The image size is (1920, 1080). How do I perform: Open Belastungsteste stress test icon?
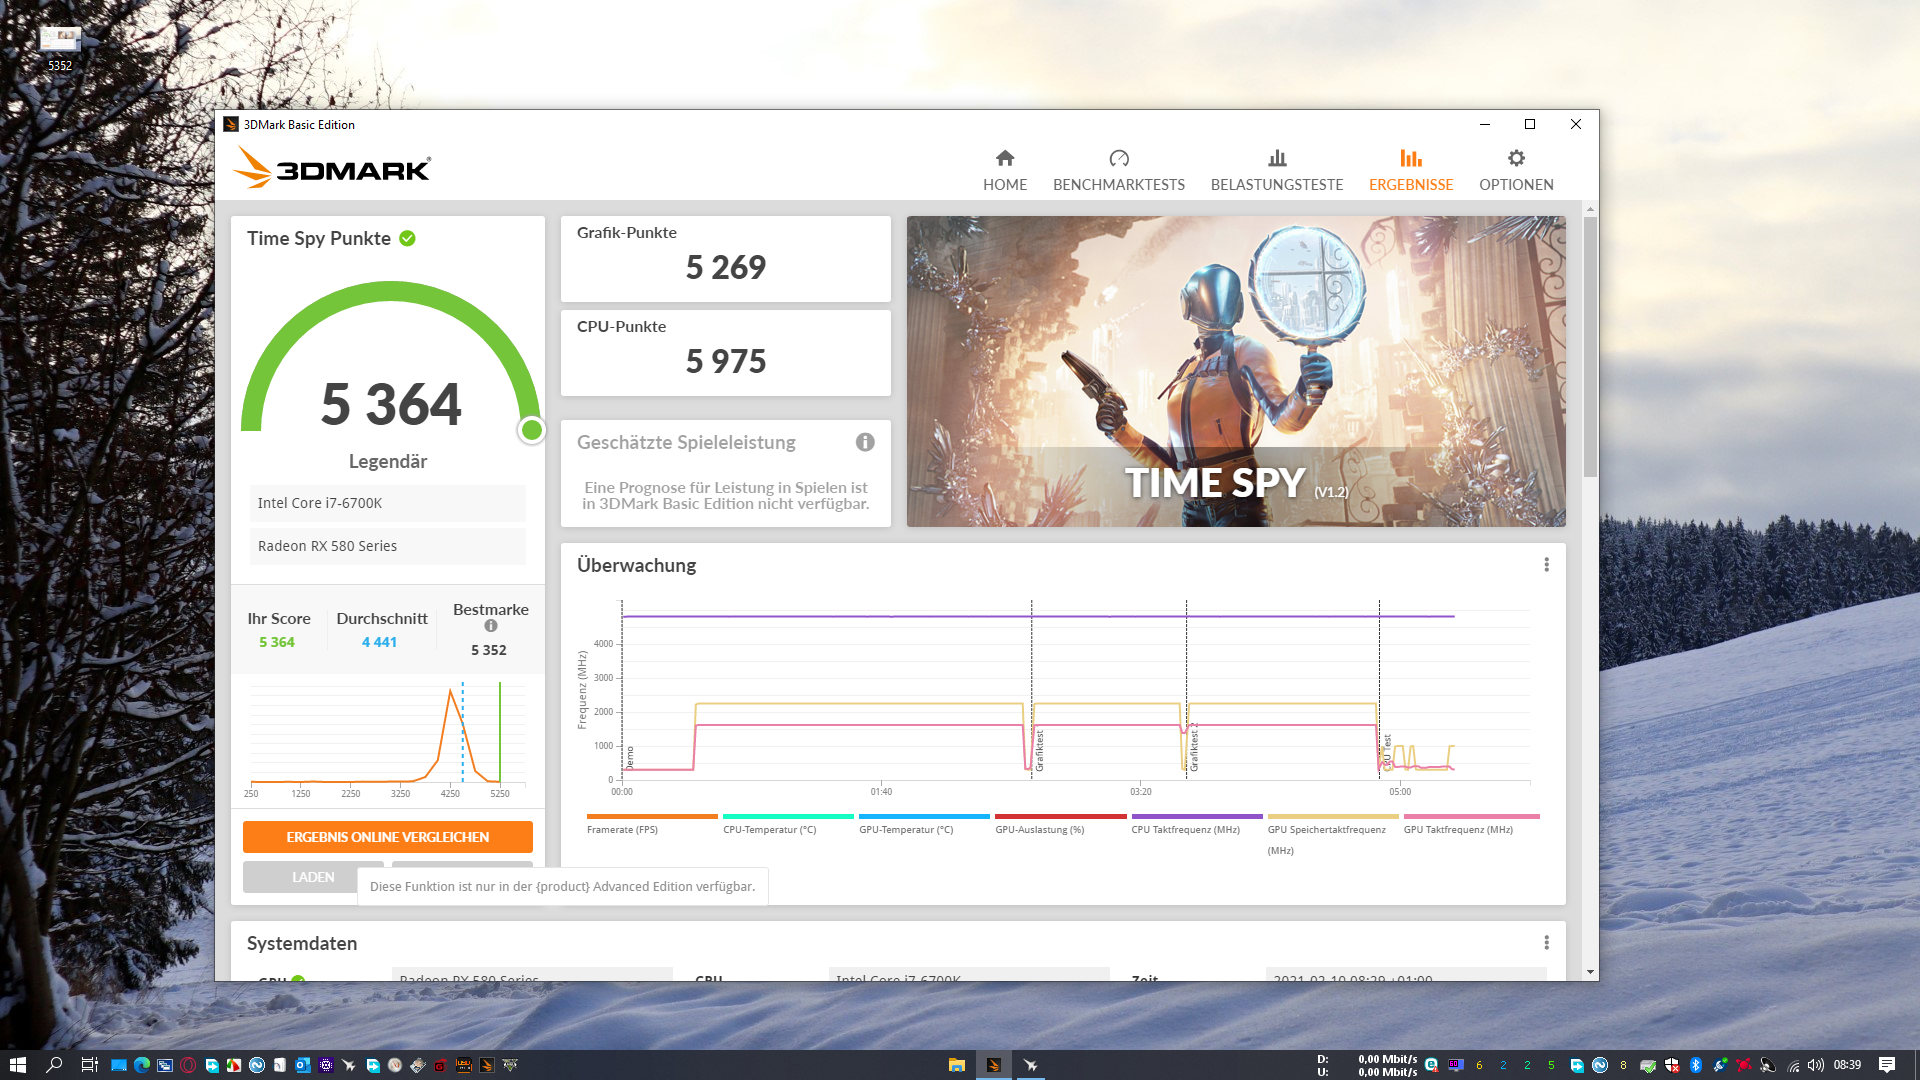point(1276,158)
